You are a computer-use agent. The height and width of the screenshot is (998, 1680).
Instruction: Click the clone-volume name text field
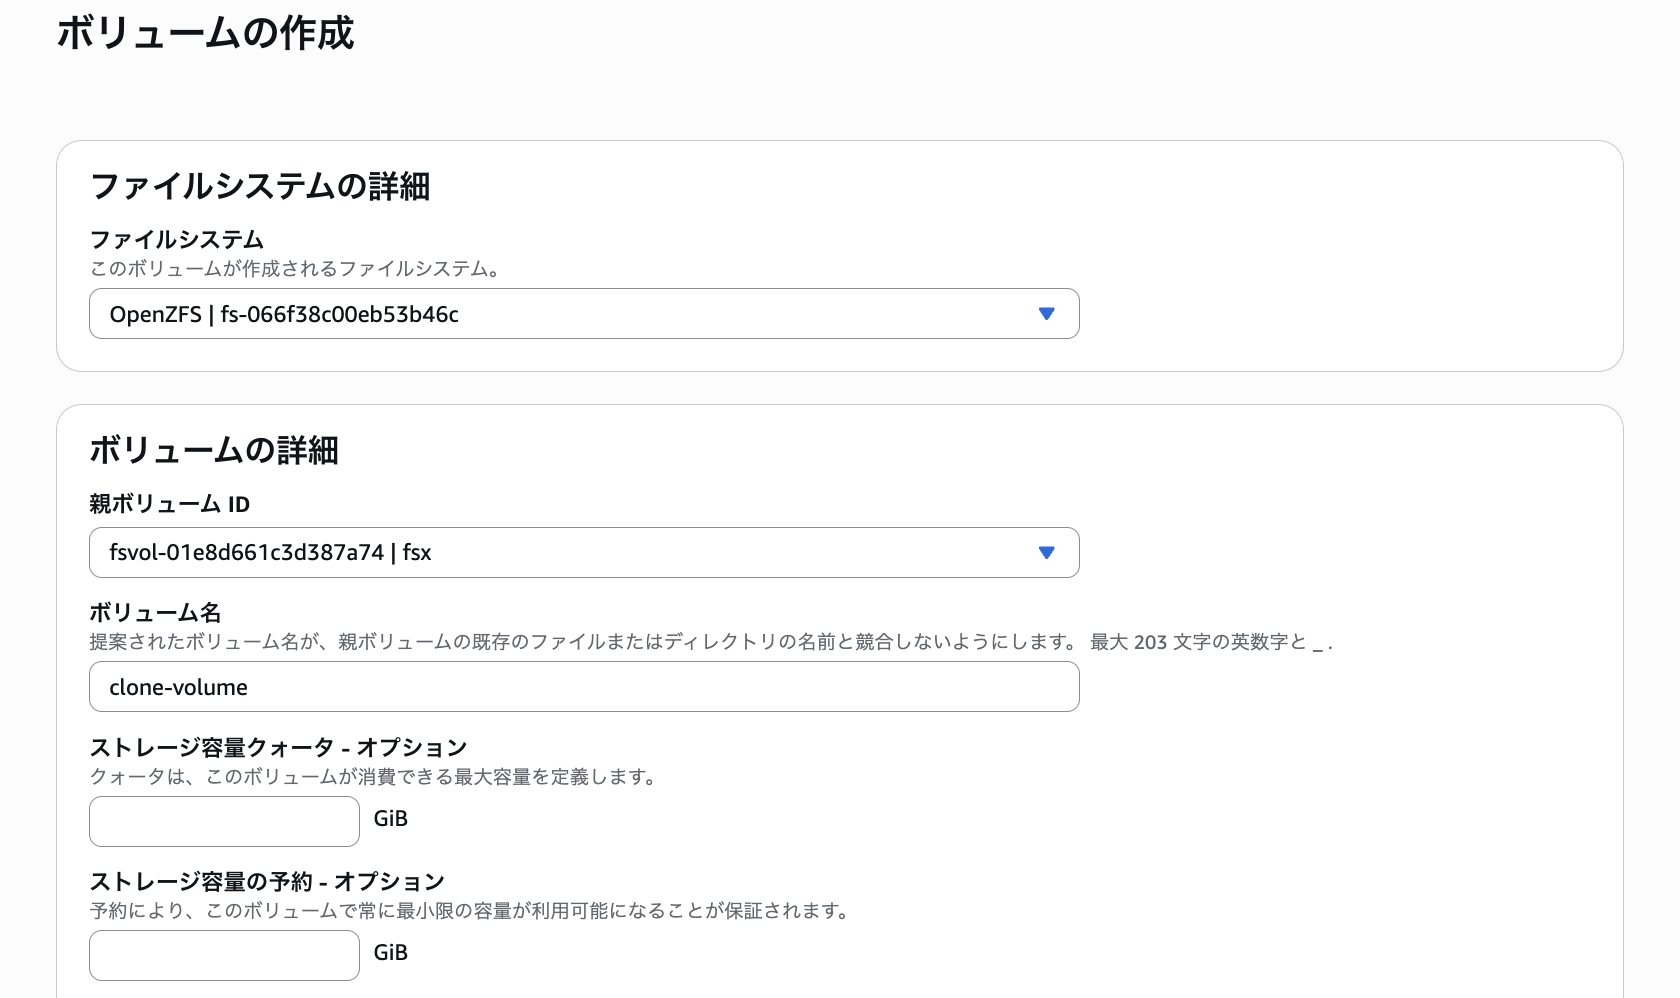pos(583,687)
